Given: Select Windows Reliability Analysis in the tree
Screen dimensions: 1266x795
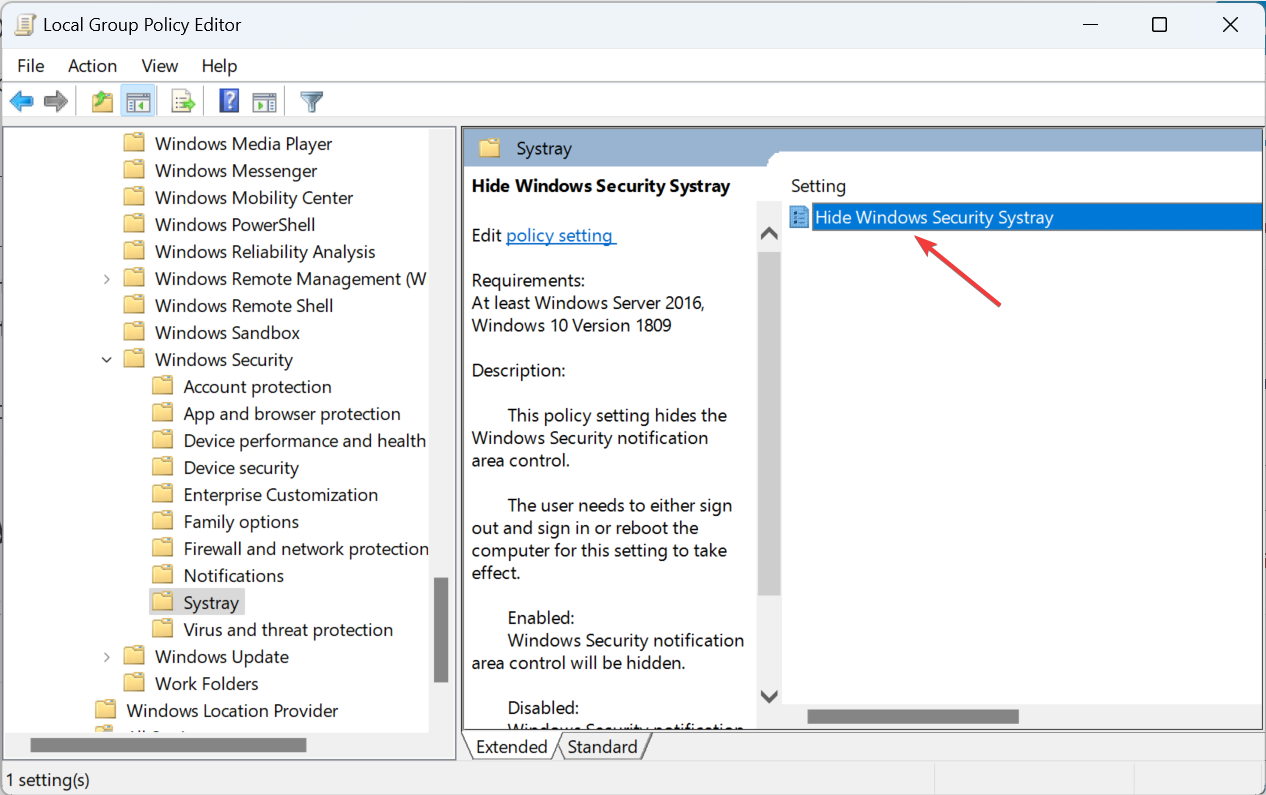Looking at the screenshot, I should (265, 252).
